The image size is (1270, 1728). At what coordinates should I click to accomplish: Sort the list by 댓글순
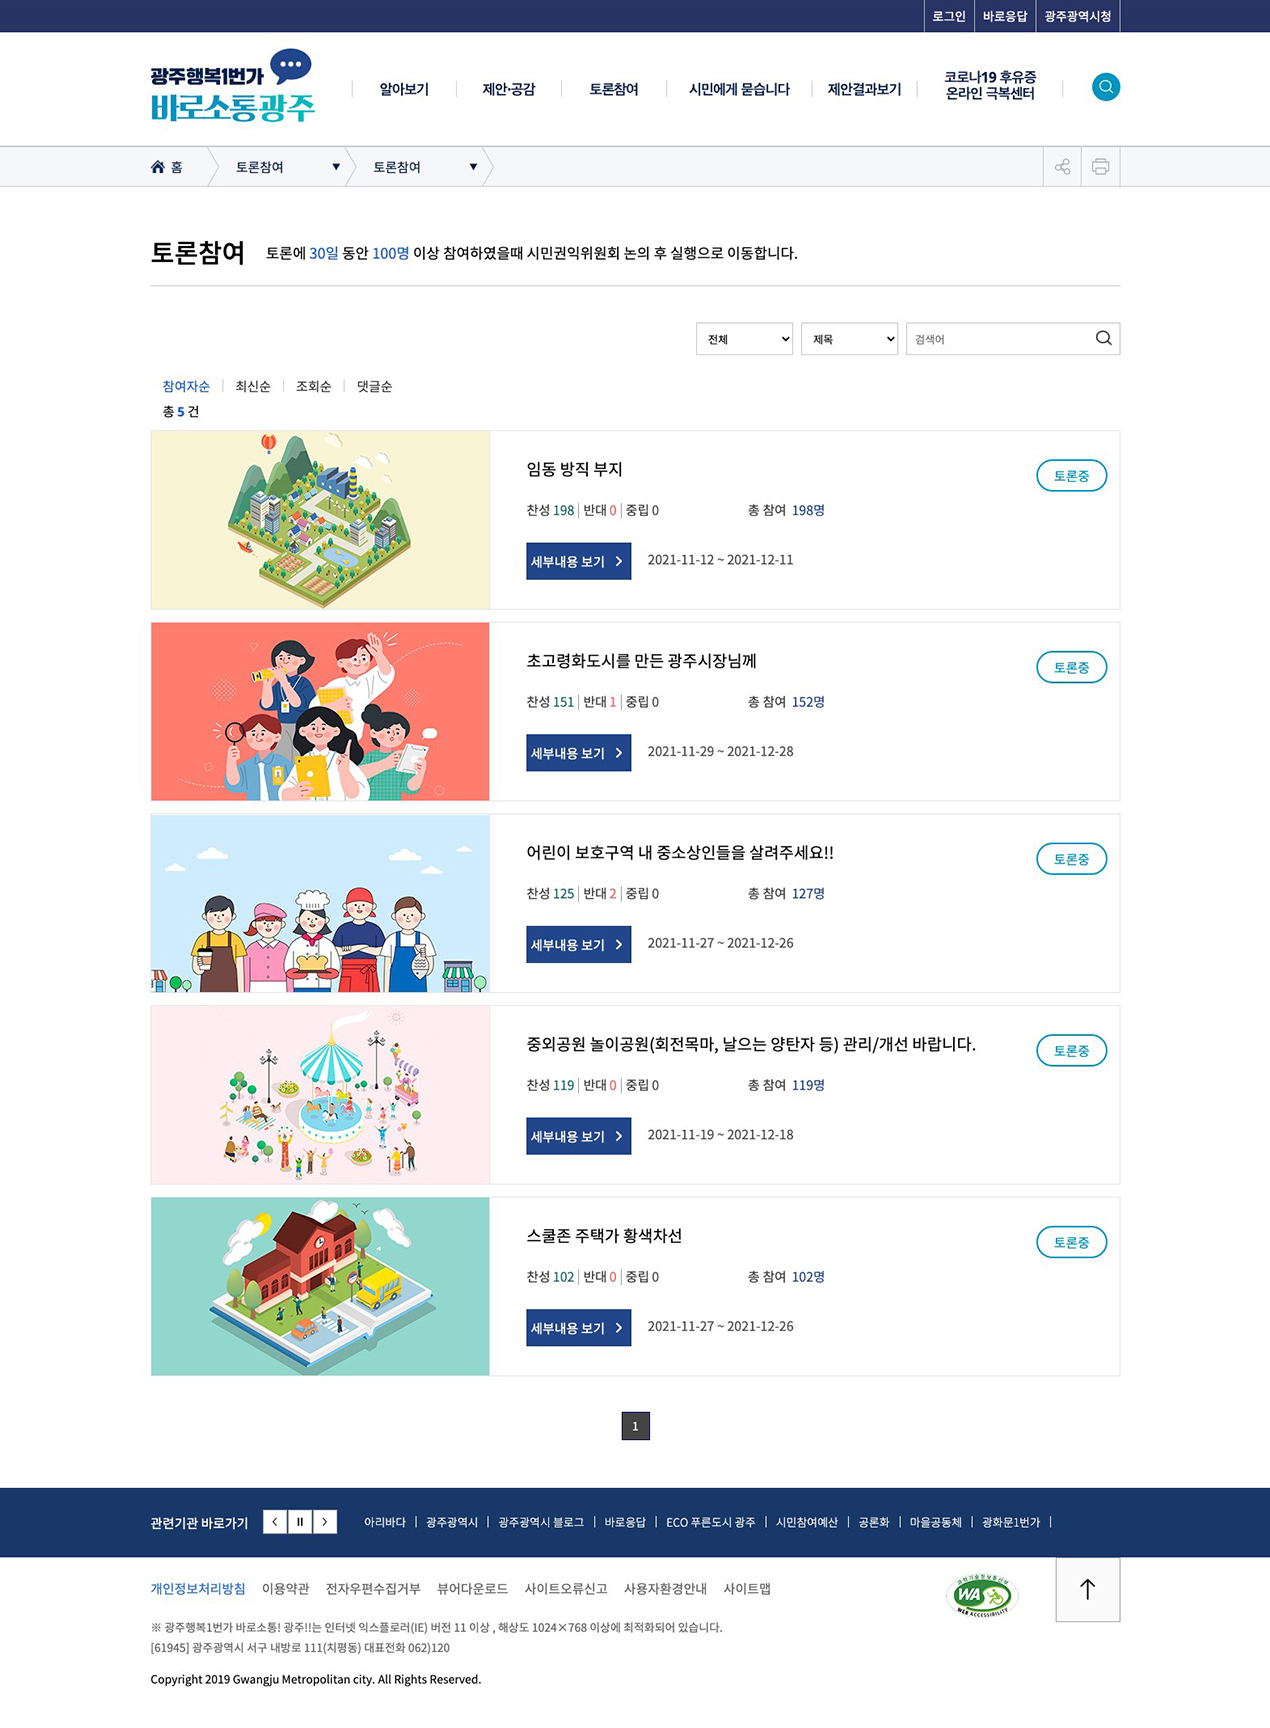[374, 386]
